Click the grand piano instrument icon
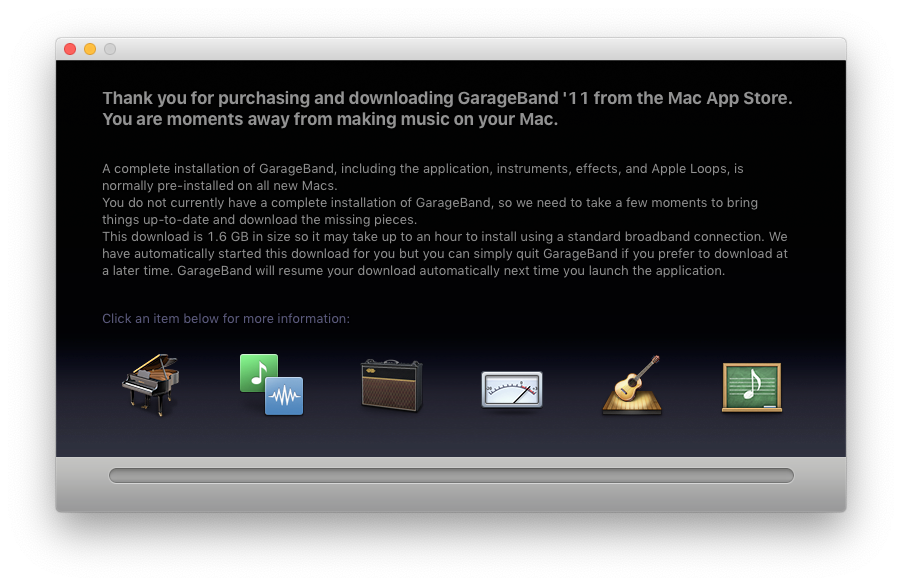Image resolution: width=902 pixels, height=586 pixels. tap(151, 385)
